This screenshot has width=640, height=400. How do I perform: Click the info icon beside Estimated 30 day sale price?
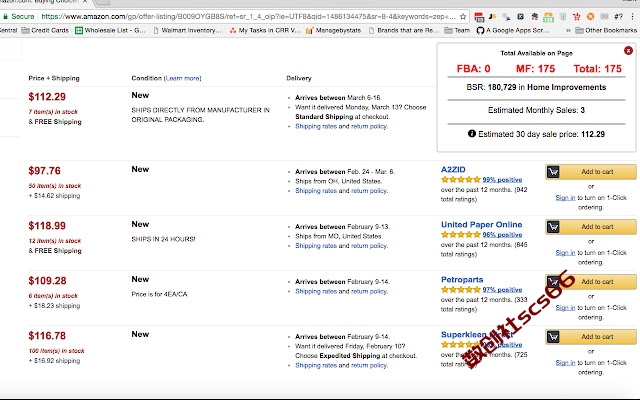[471, 133]
